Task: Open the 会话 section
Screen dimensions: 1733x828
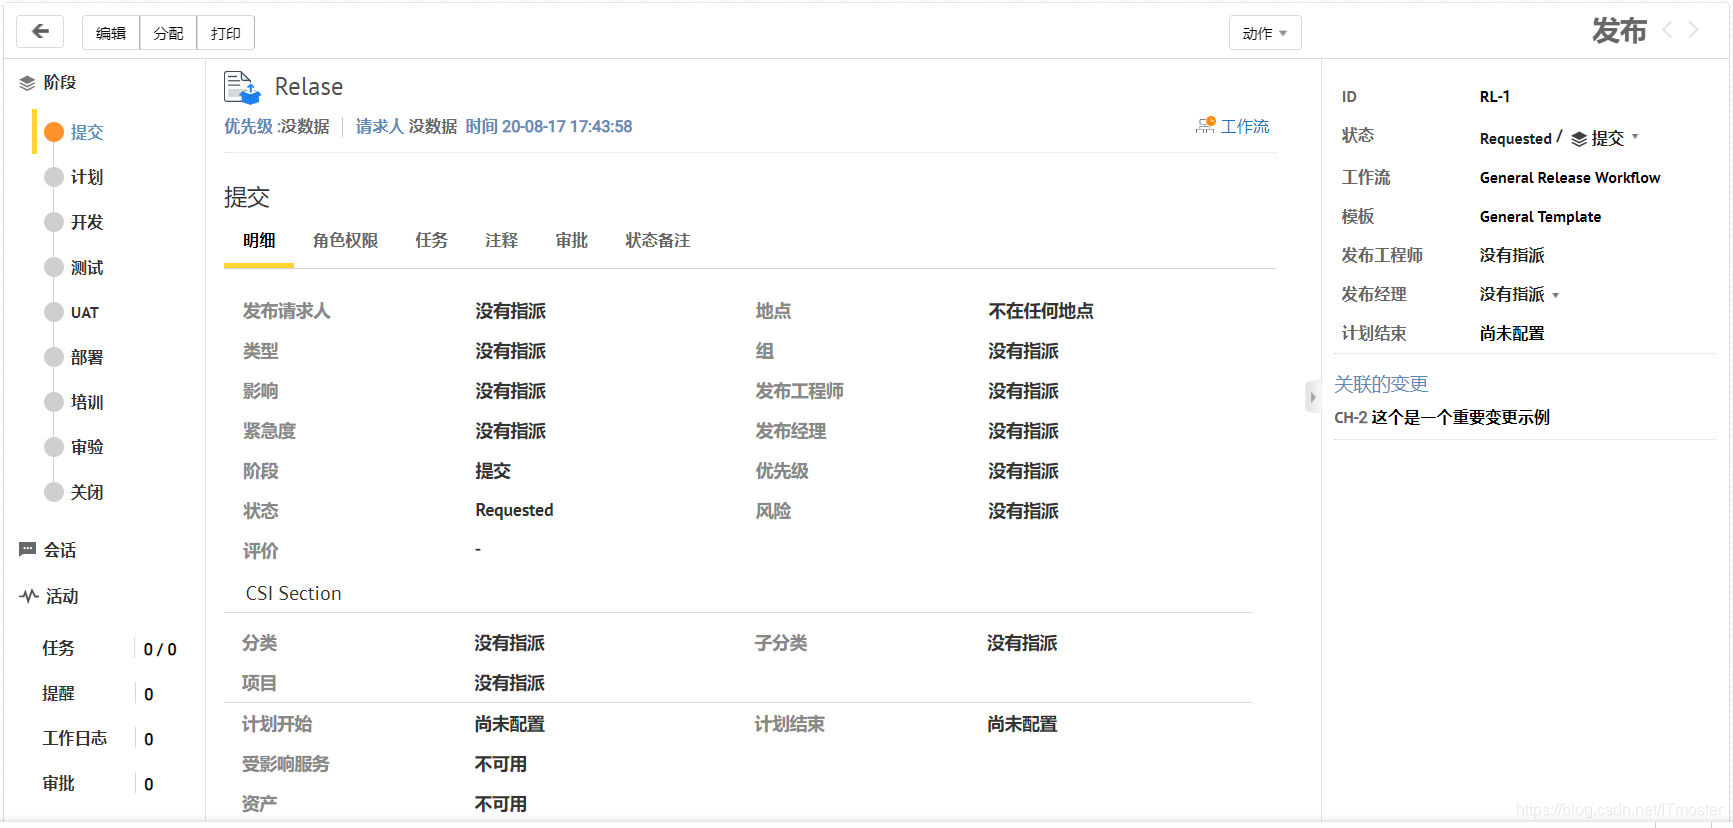Action: click(x=60, y=550)
